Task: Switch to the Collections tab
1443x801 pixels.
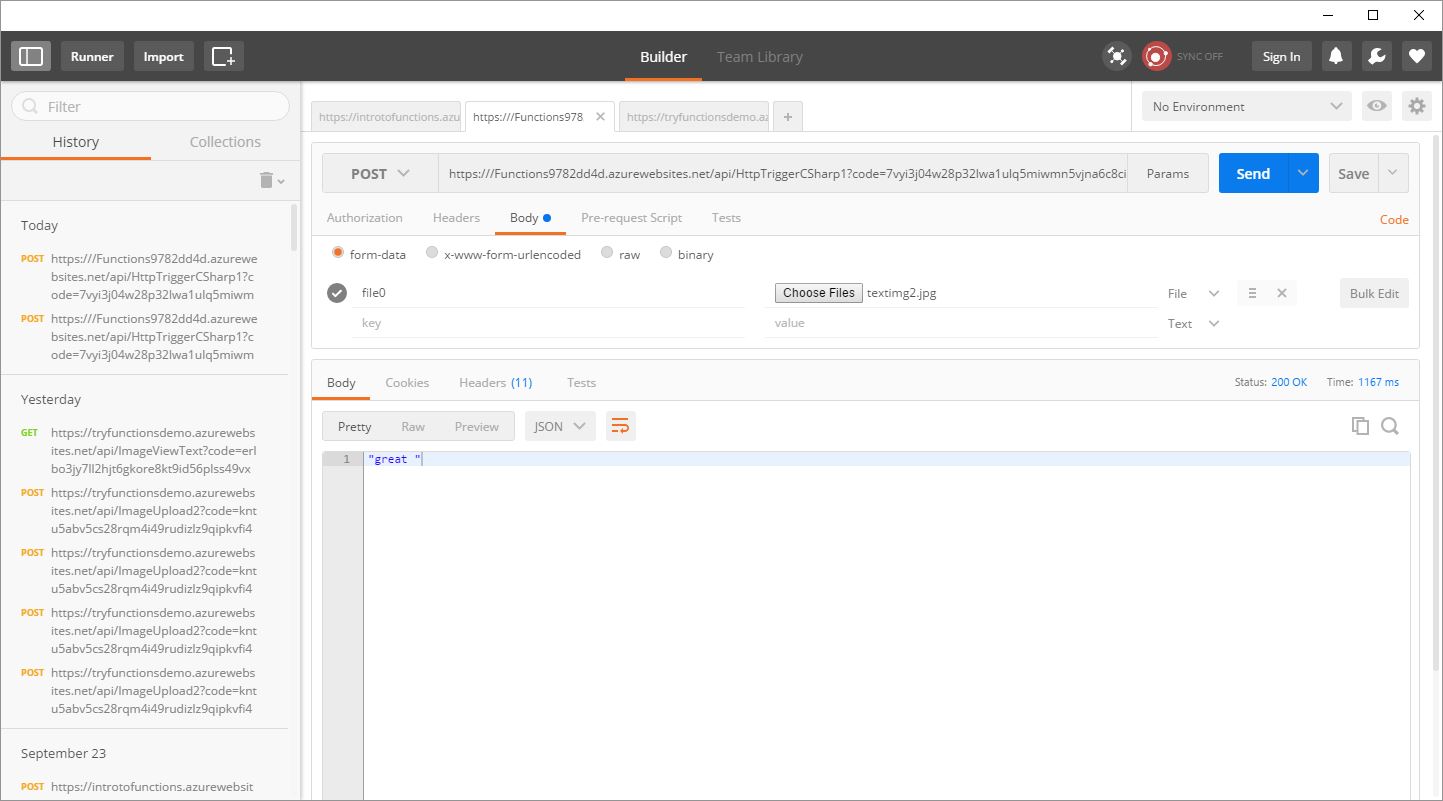Action: (225, 142)
